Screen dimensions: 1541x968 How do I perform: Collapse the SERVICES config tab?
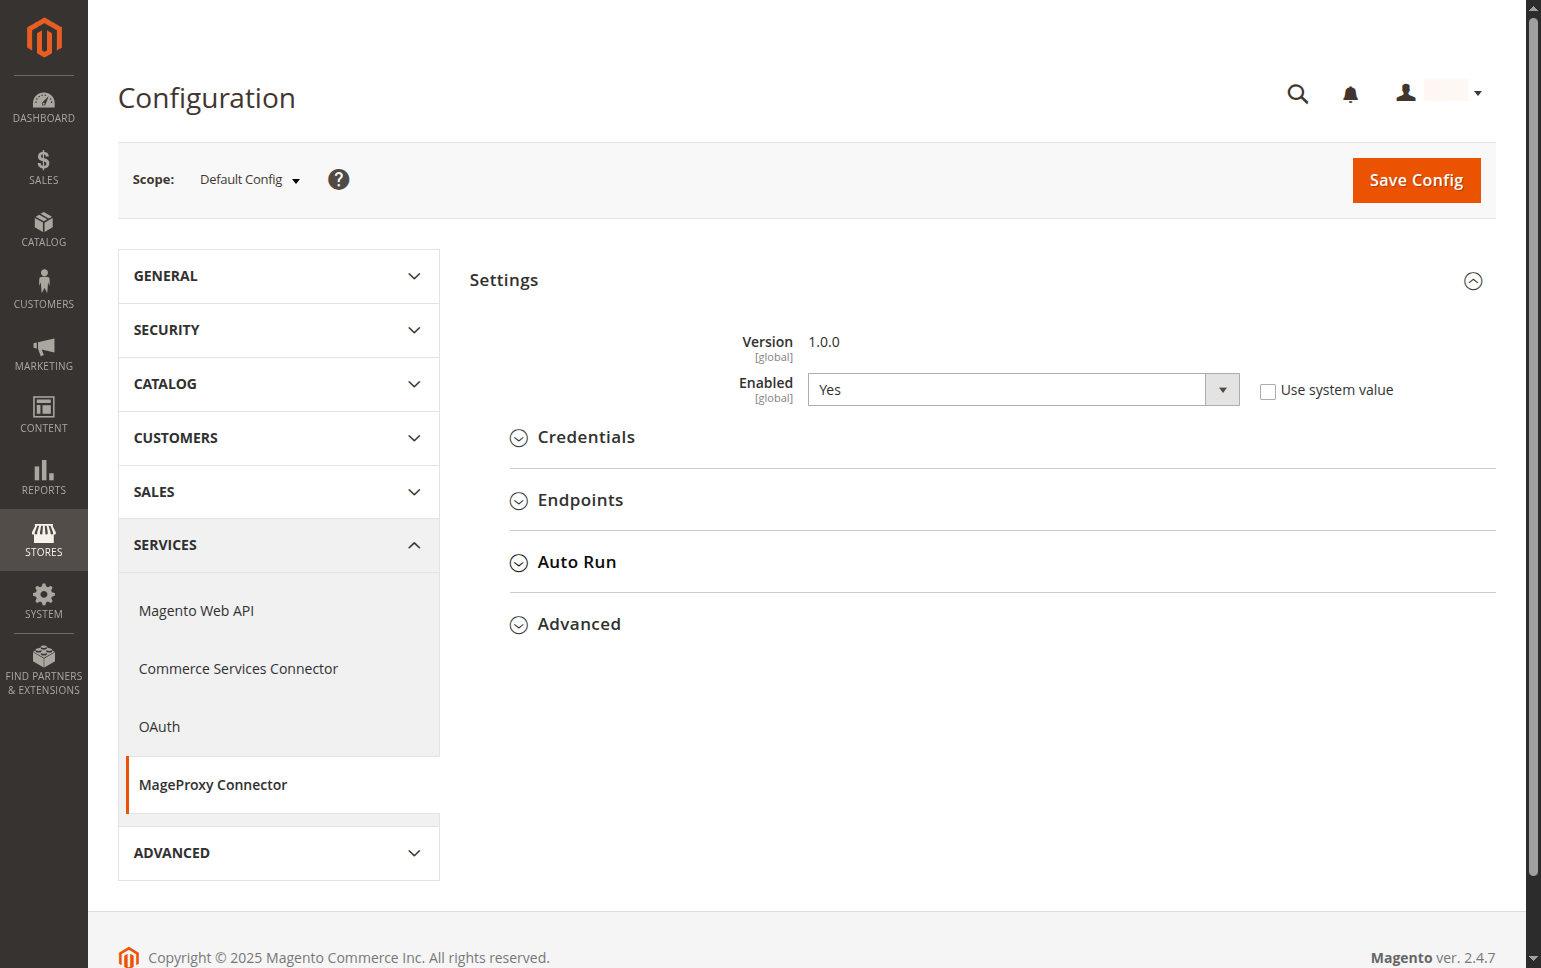[279, 545]
